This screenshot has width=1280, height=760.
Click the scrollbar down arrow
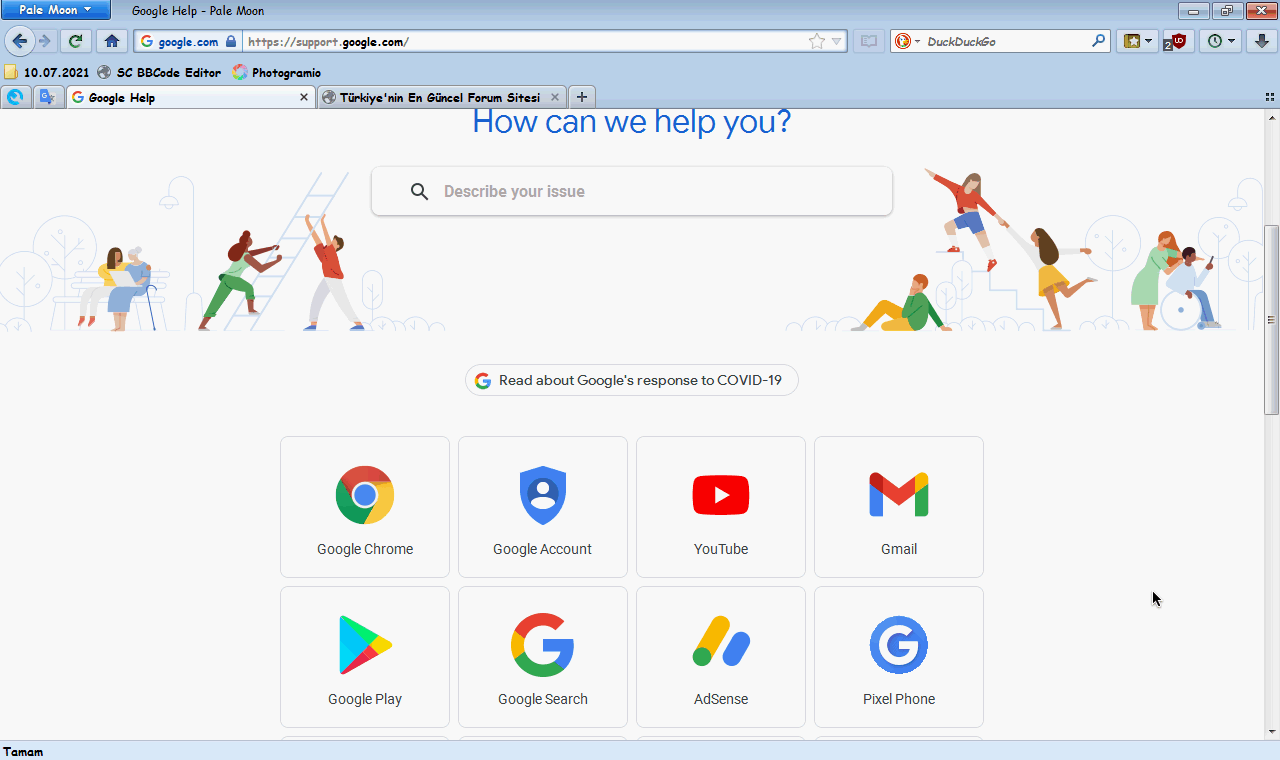point(1272,732)
